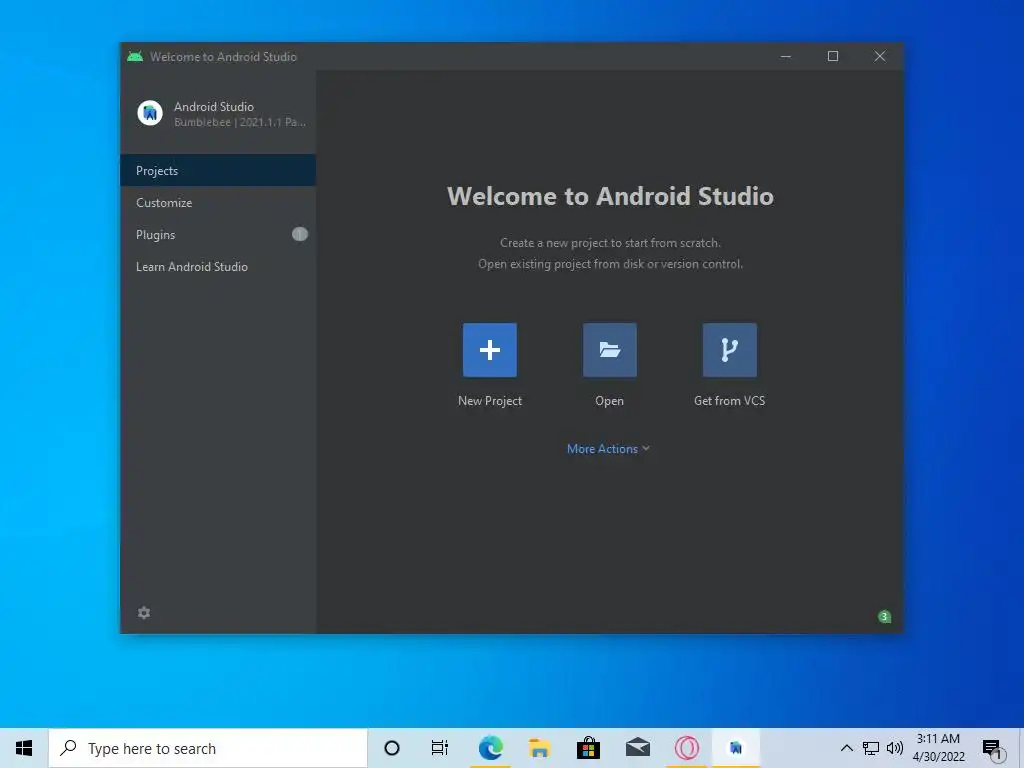Open the Mail app from the taskbar
The image size is (1024, 768).
[x=637, y=748]
